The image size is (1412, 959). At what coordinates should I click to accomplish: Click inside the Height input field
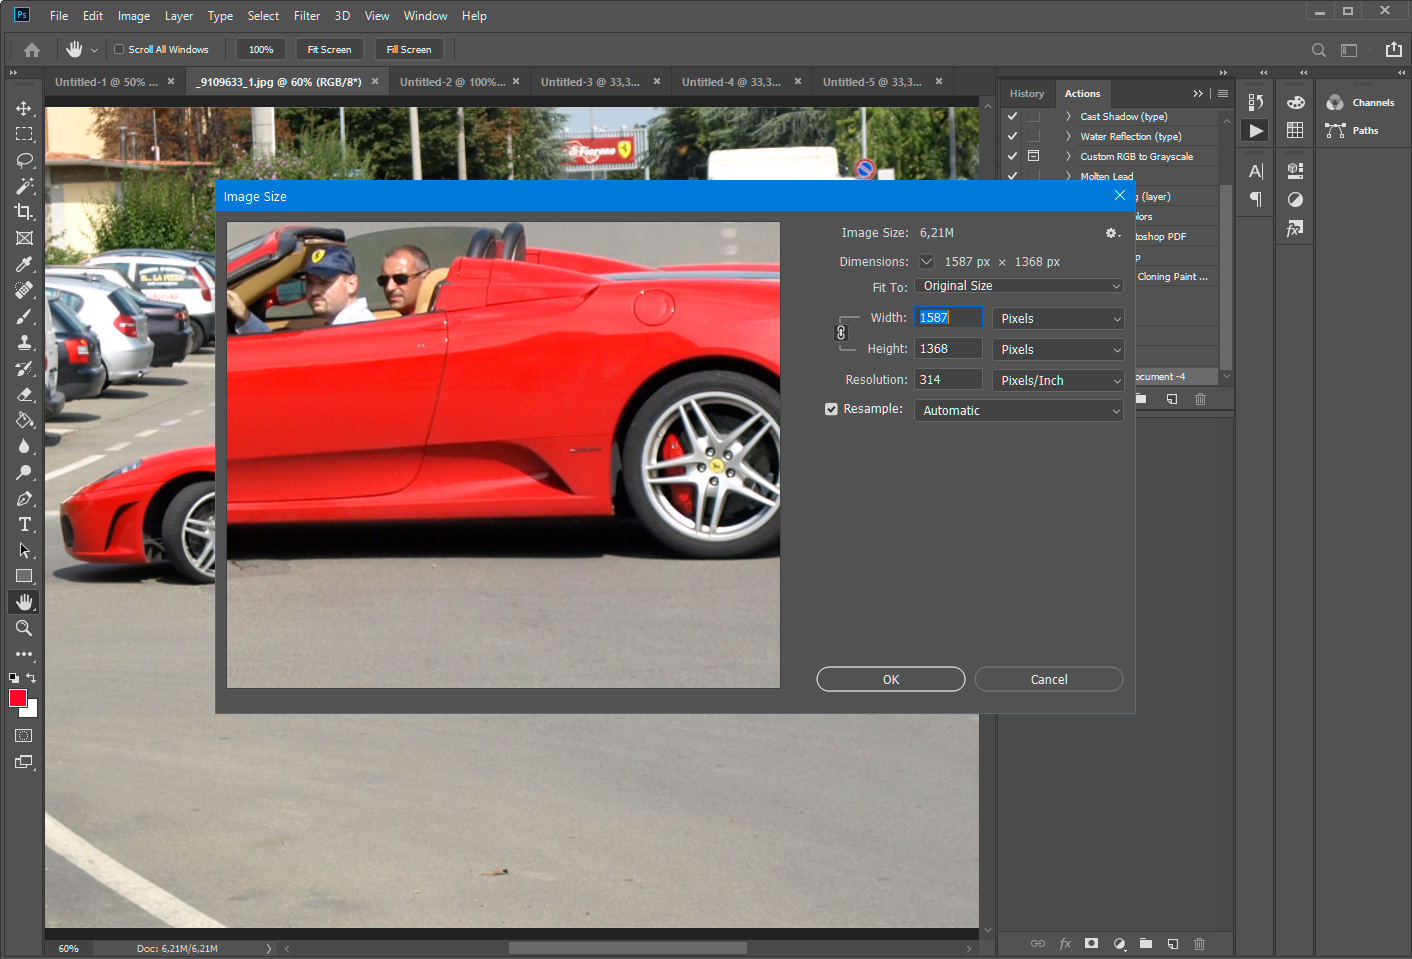[x=948, y=348]
